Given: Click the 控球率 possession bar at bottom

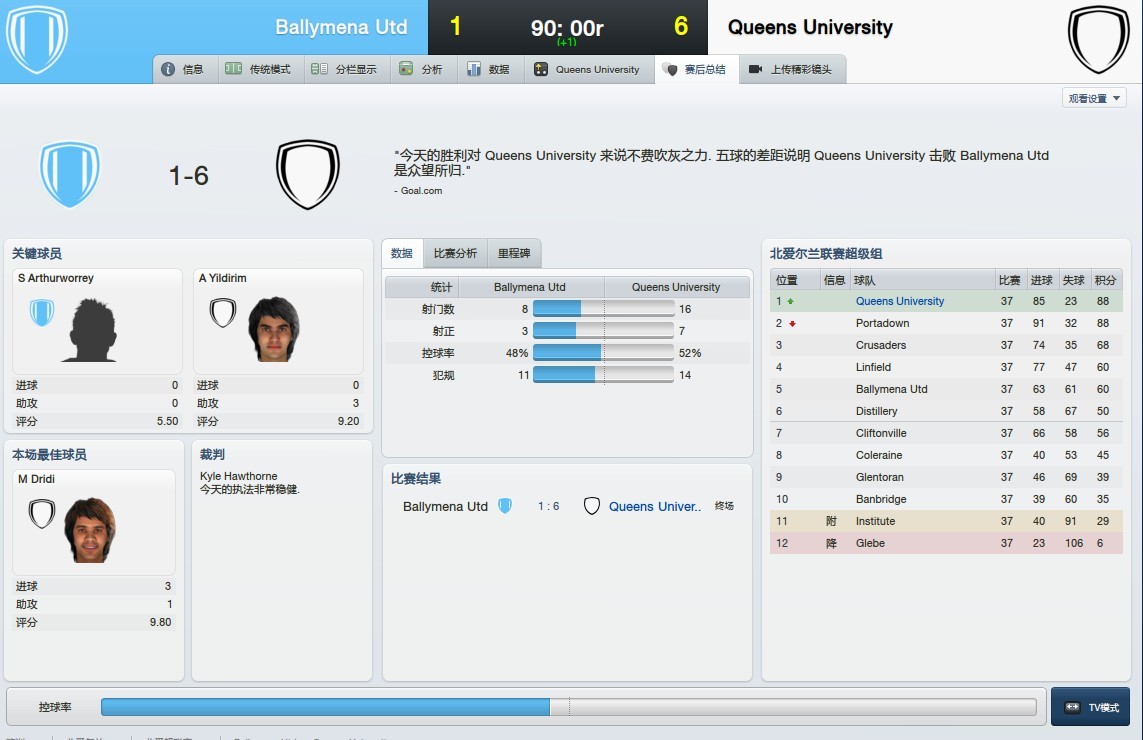Looking at the screenshot, I should pyautogui.click(x=569, y=706).
